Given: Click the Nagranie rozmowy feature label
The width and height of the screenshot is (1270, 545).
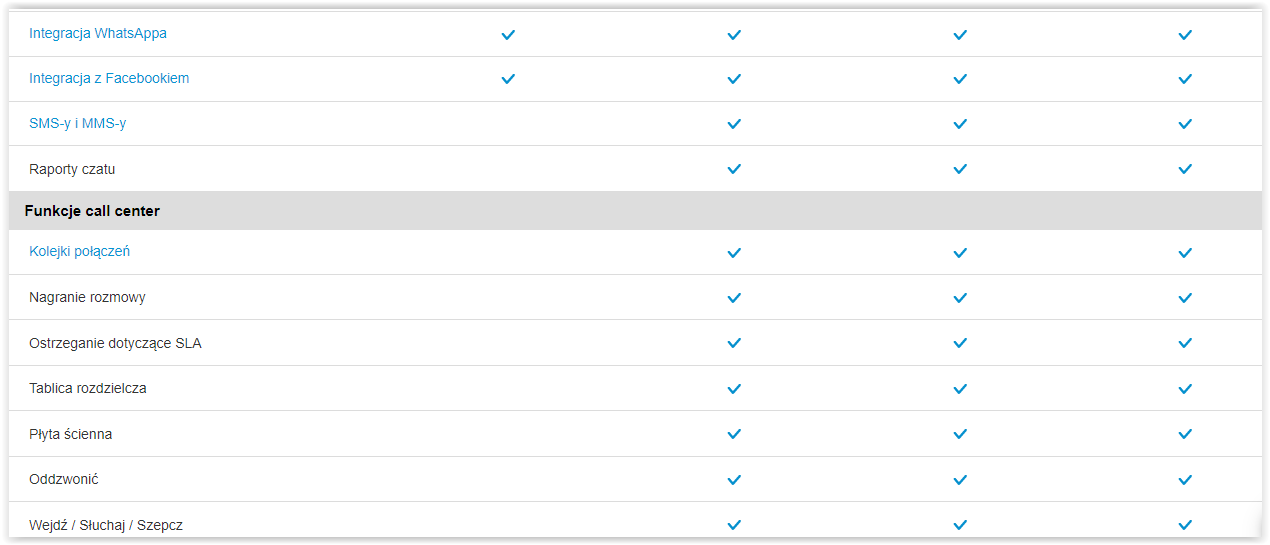Looking at the screenshot, I should [88, 298].
